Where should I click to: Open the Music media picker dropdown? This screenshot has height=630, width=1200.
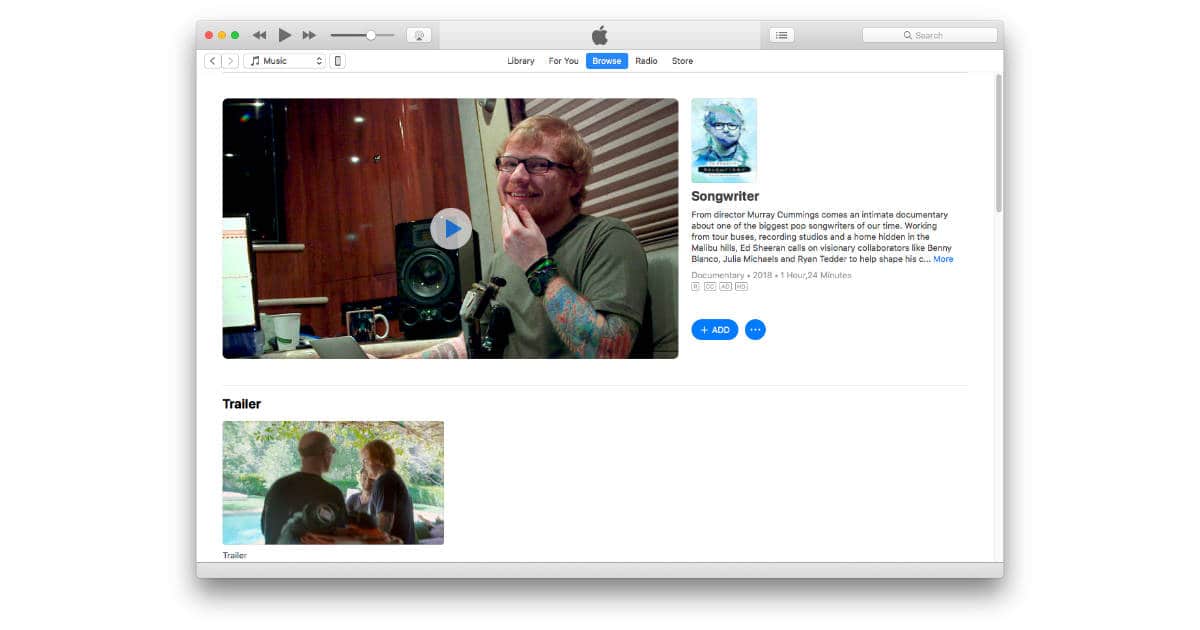pos(285,61)
